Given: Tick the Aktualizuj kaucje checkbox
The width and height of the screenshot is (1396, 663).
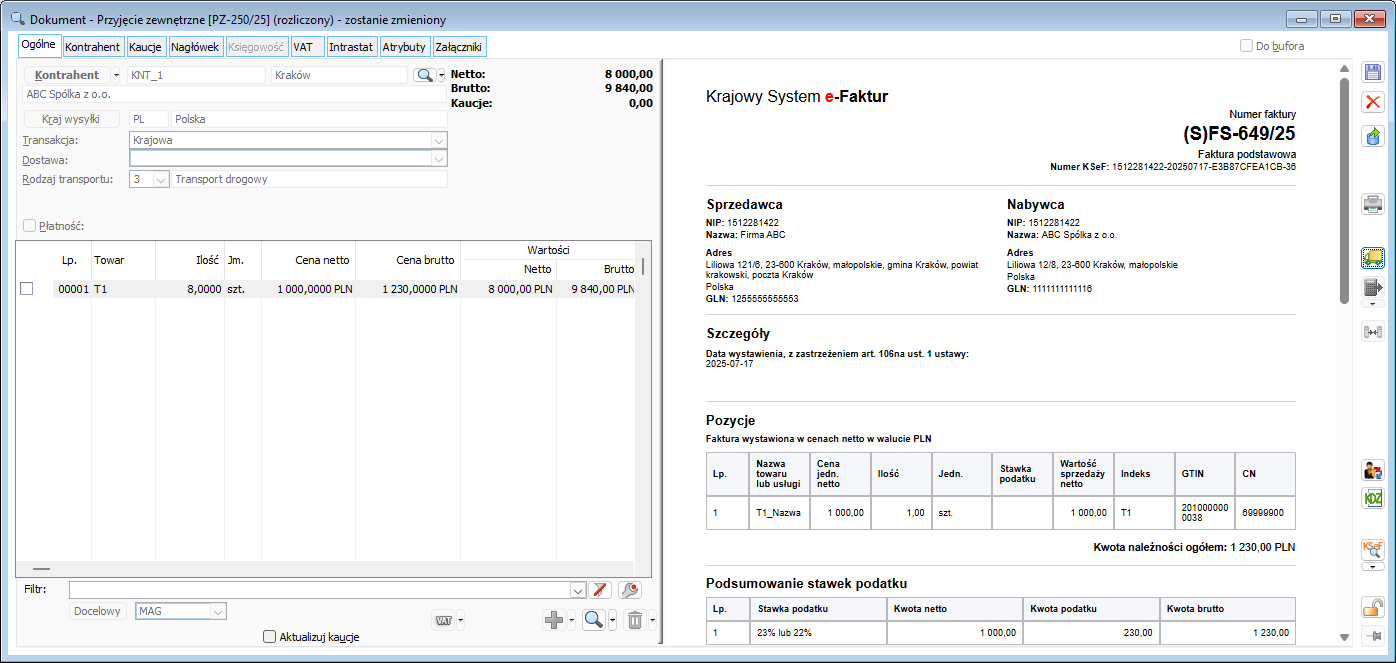Looking at the screenshot, I should pyautogui.click(x=269, y=637).
